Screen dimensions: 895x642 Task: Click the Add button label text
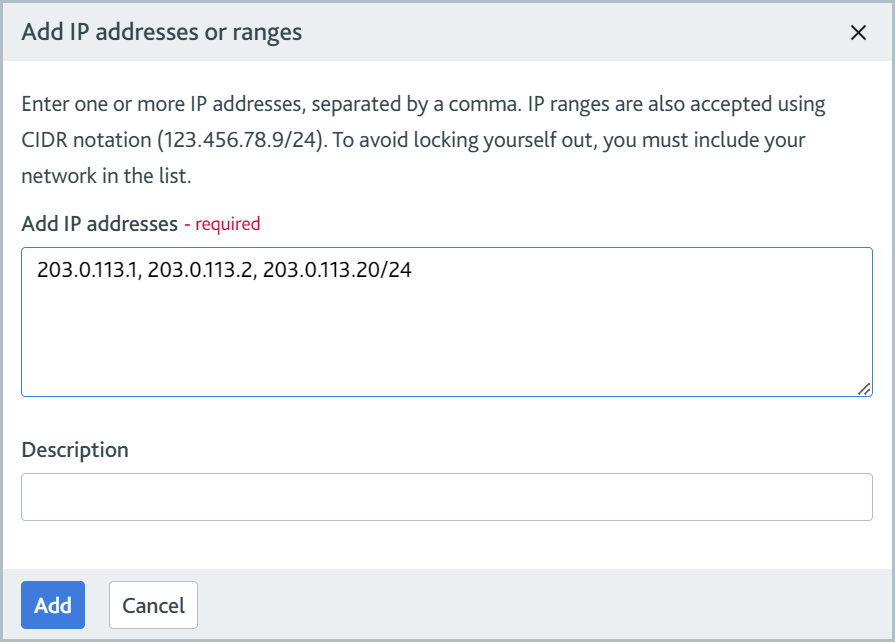click(x=52, y=605)
